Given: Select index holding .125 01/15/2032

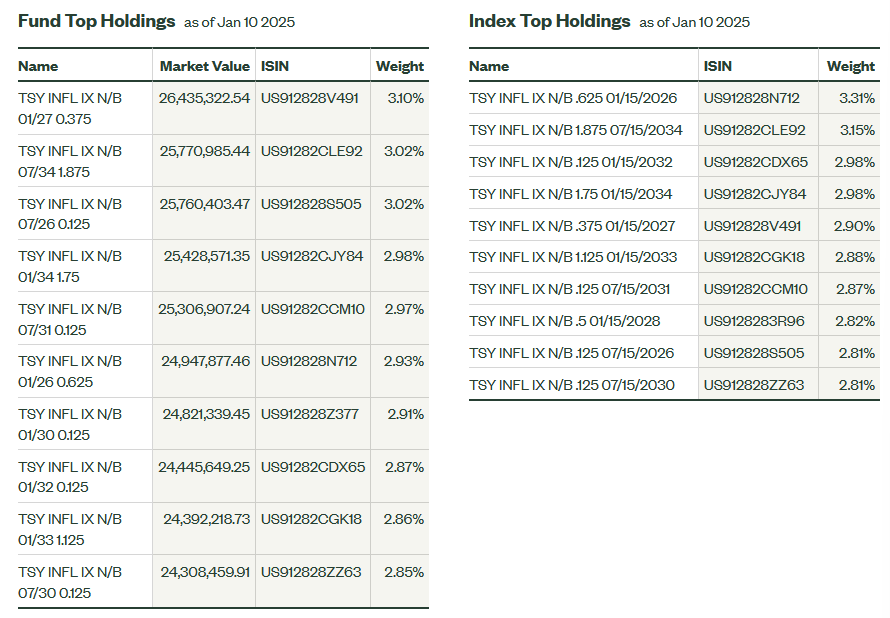Looking at the screenshot, I should [570, 162].
